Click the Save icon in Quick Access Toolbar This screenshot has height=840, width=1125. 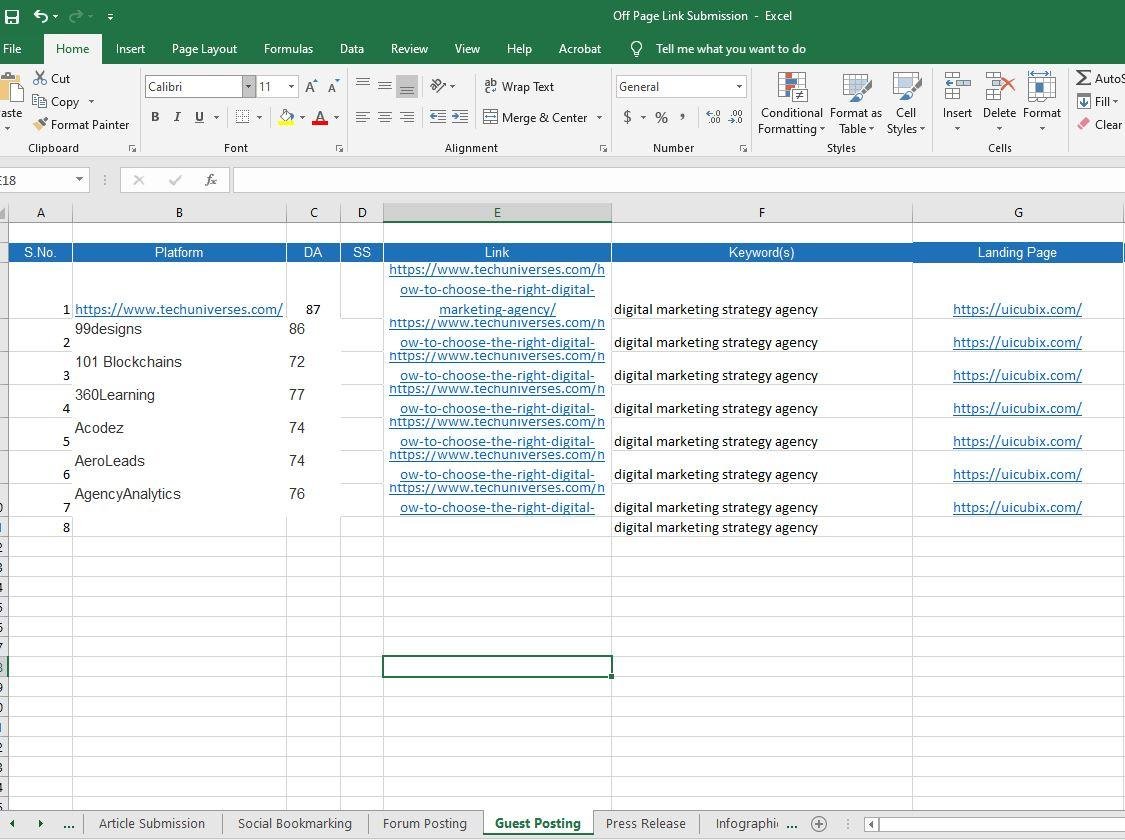click(x=12, y=16)
